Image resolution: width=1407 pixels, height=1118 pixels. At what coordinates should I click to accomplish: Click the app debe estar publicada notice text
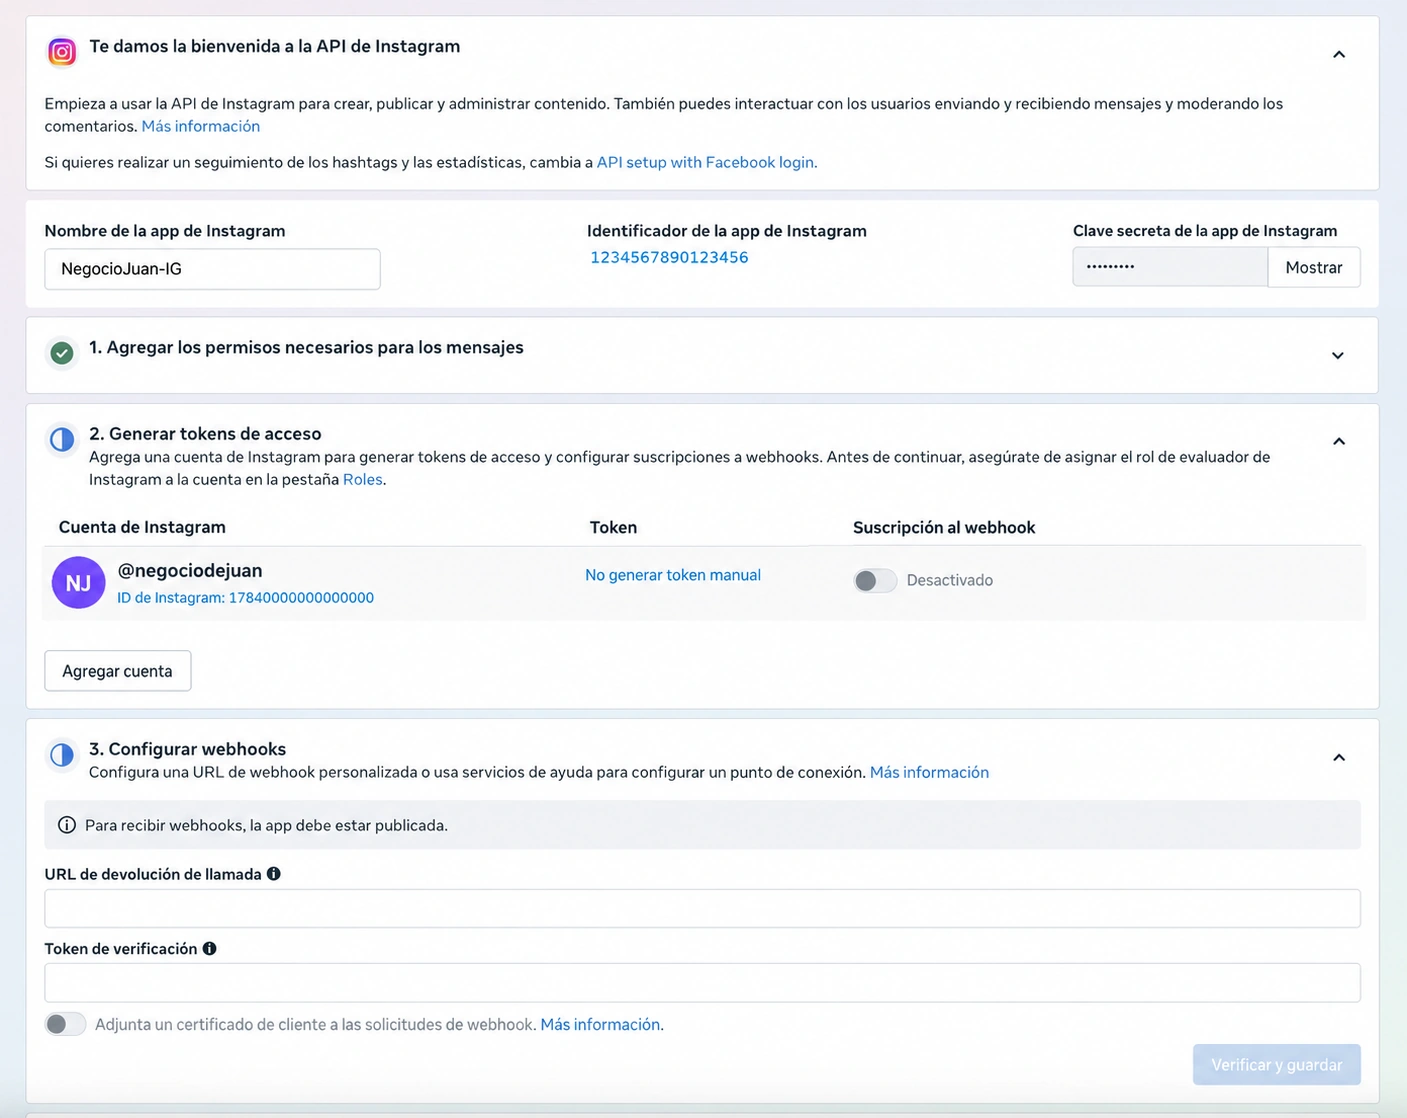tap(266, 825)
